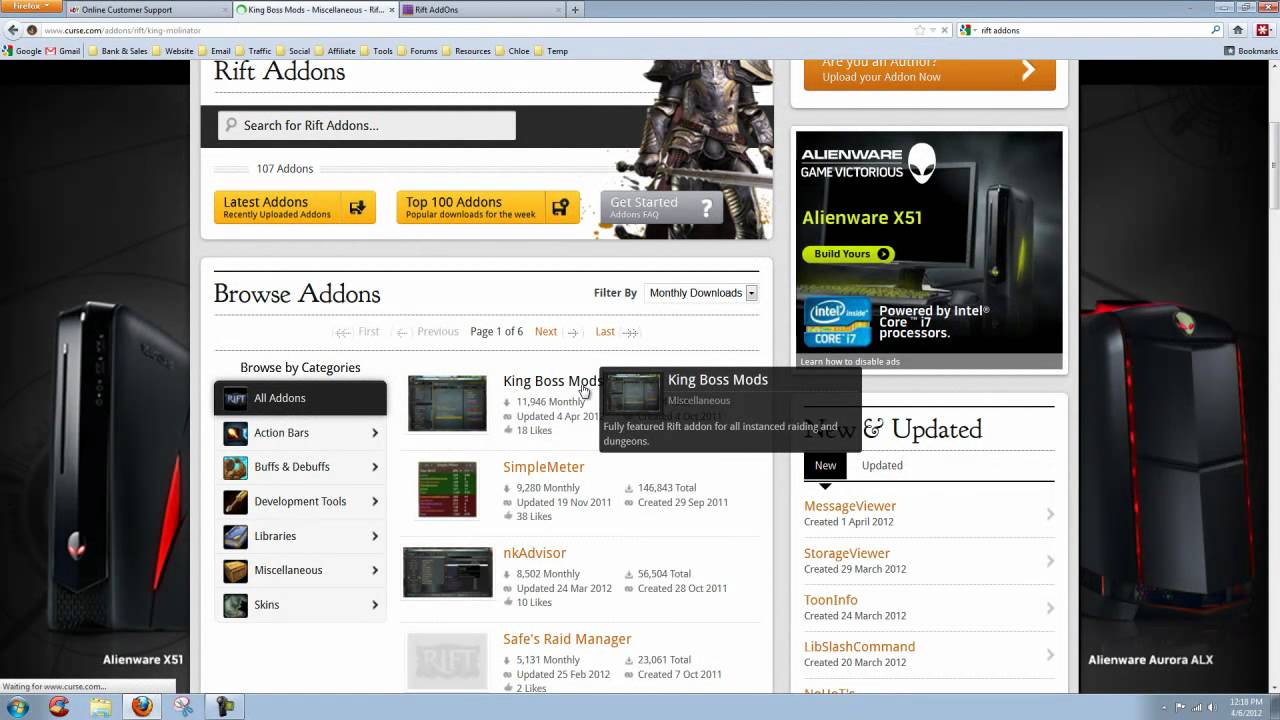
Task: Click the Miscellaneous category icon
Action: click(235, 570)
